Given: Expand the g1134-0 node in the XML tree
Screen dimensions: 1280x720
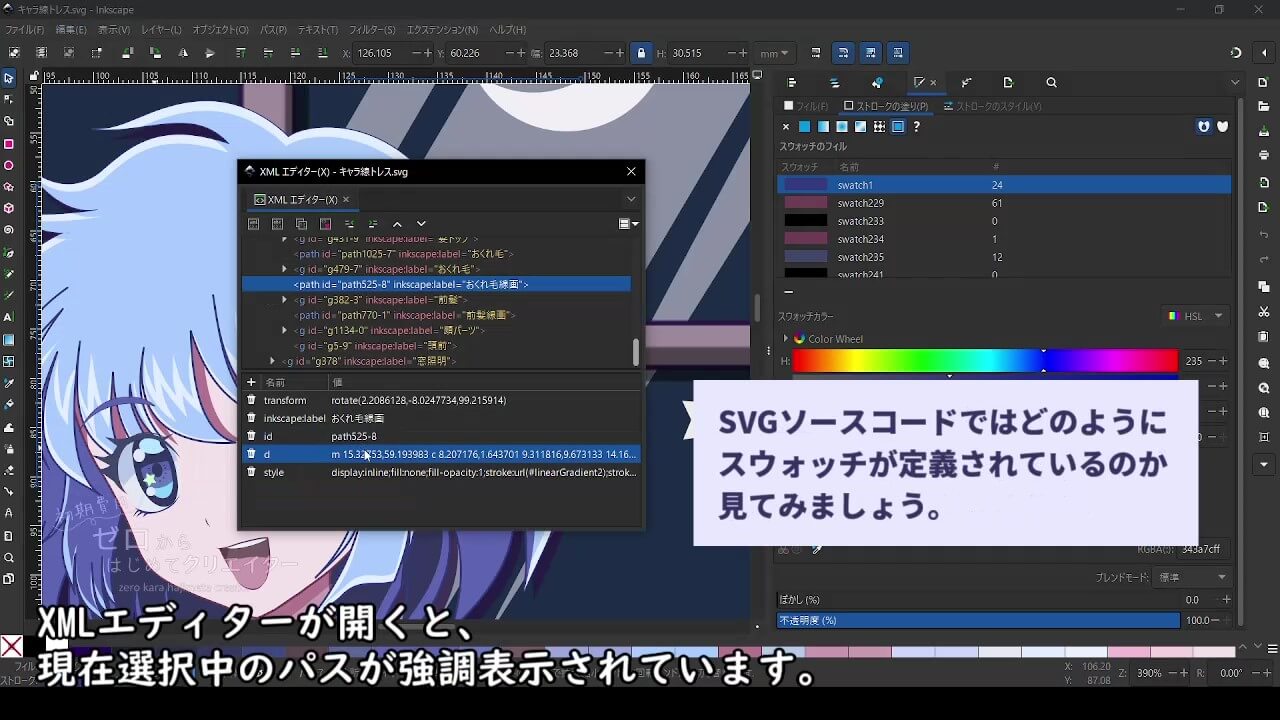Looking at the screenshot, I should pyautogui.click(x=284, y=330).
